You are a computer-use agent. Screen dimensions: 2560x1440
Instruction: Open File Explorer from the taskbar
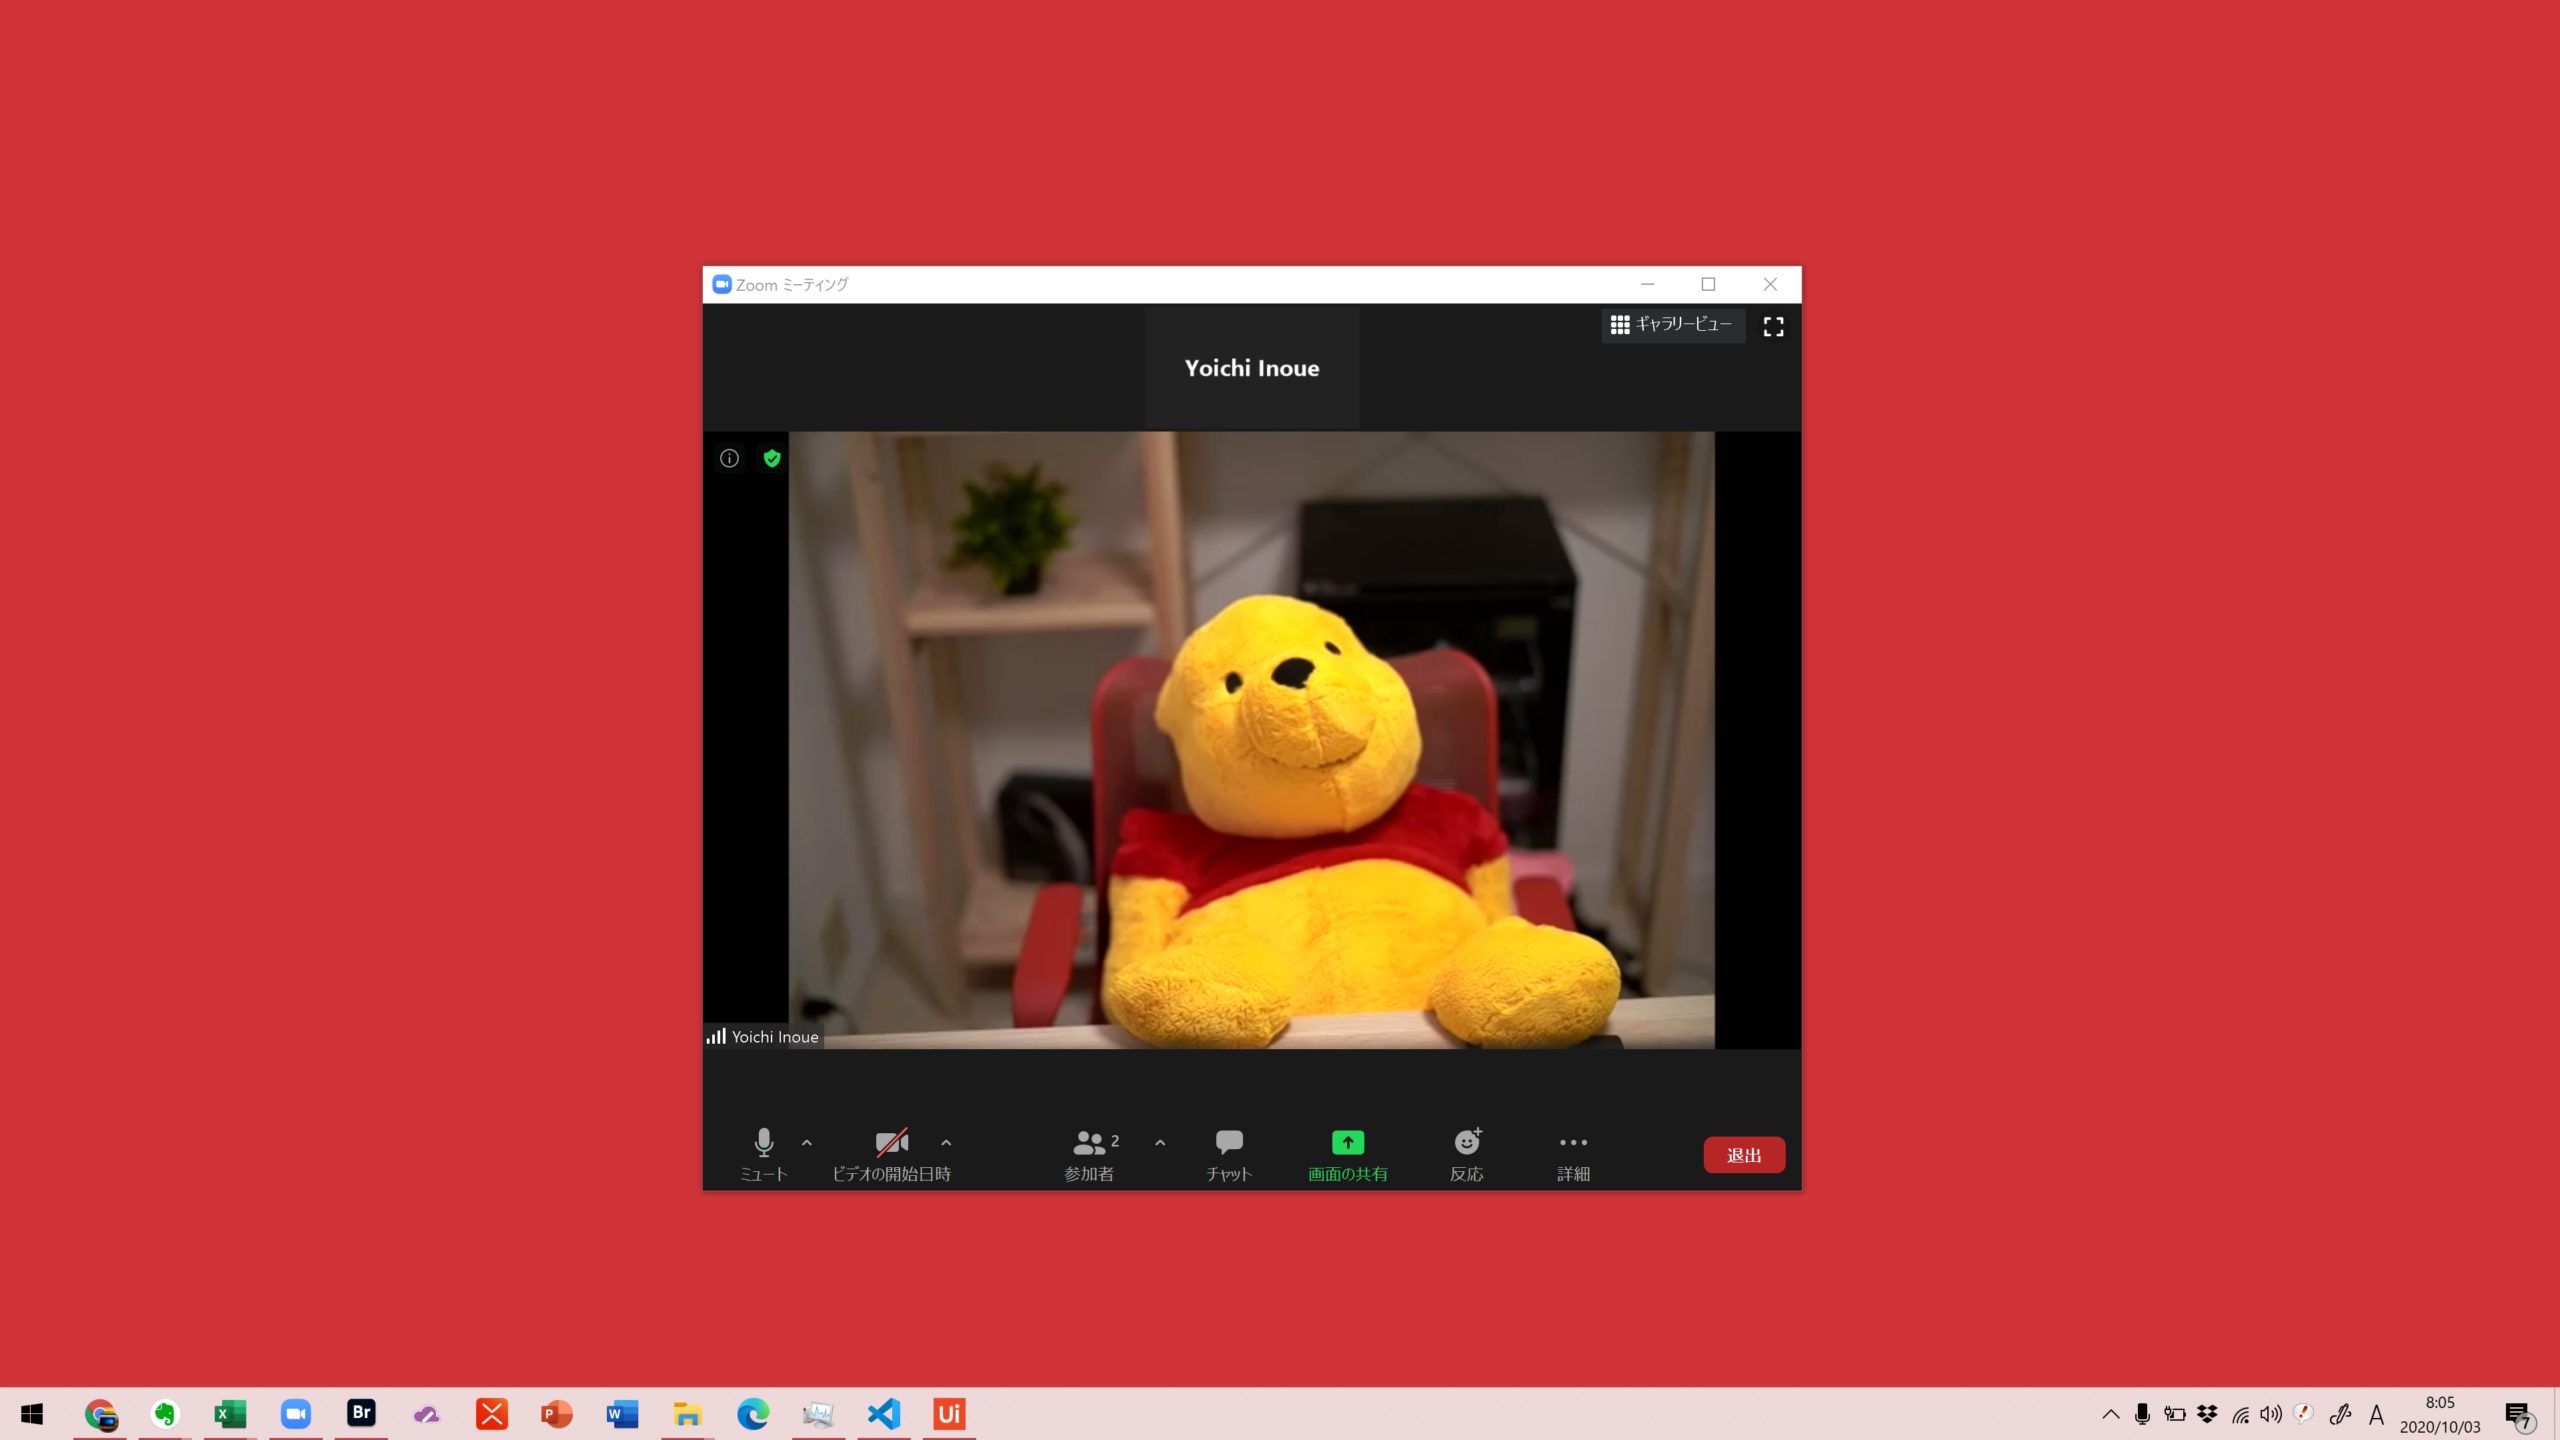688,1414
